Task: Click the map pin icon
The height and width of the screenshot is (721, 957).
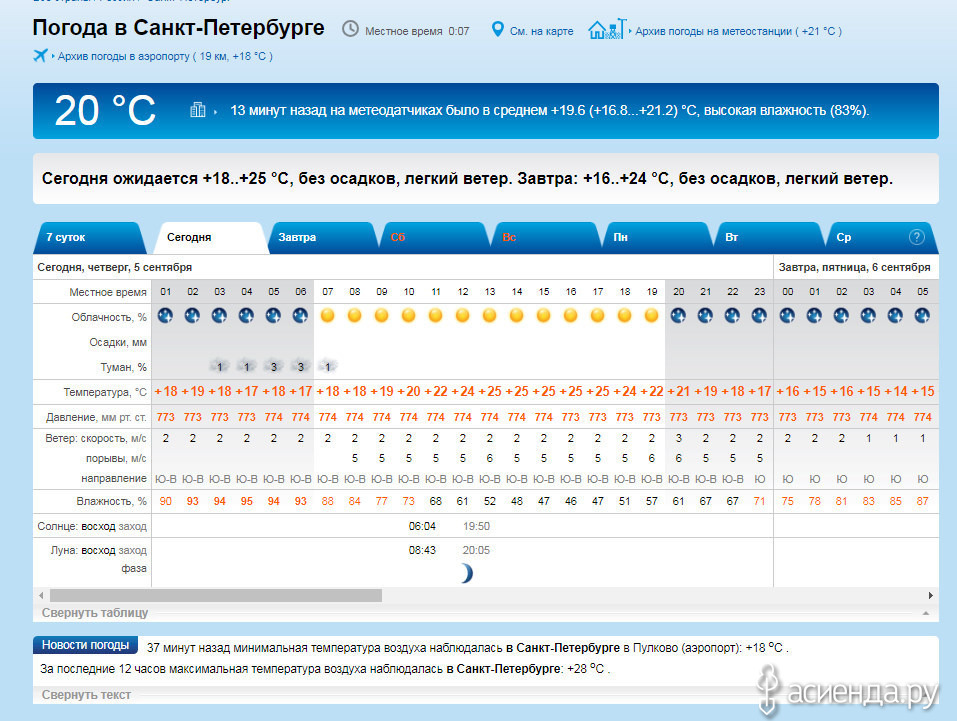Action: [x=498, y=29]
